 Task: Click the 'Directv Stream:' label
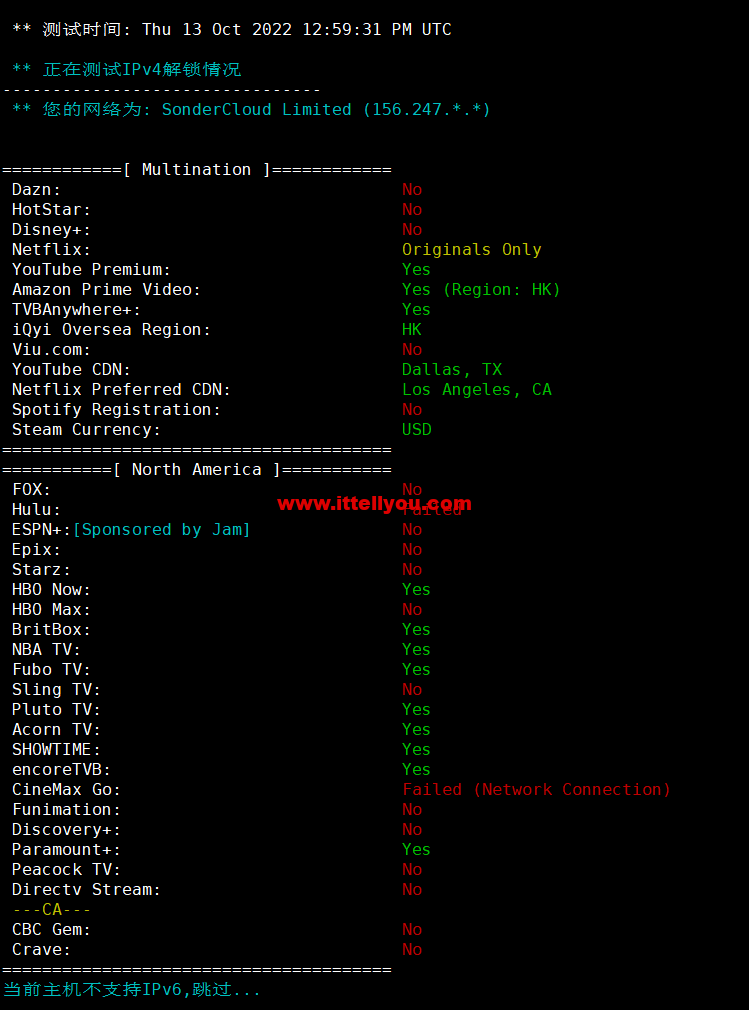[x=86, y=889]
